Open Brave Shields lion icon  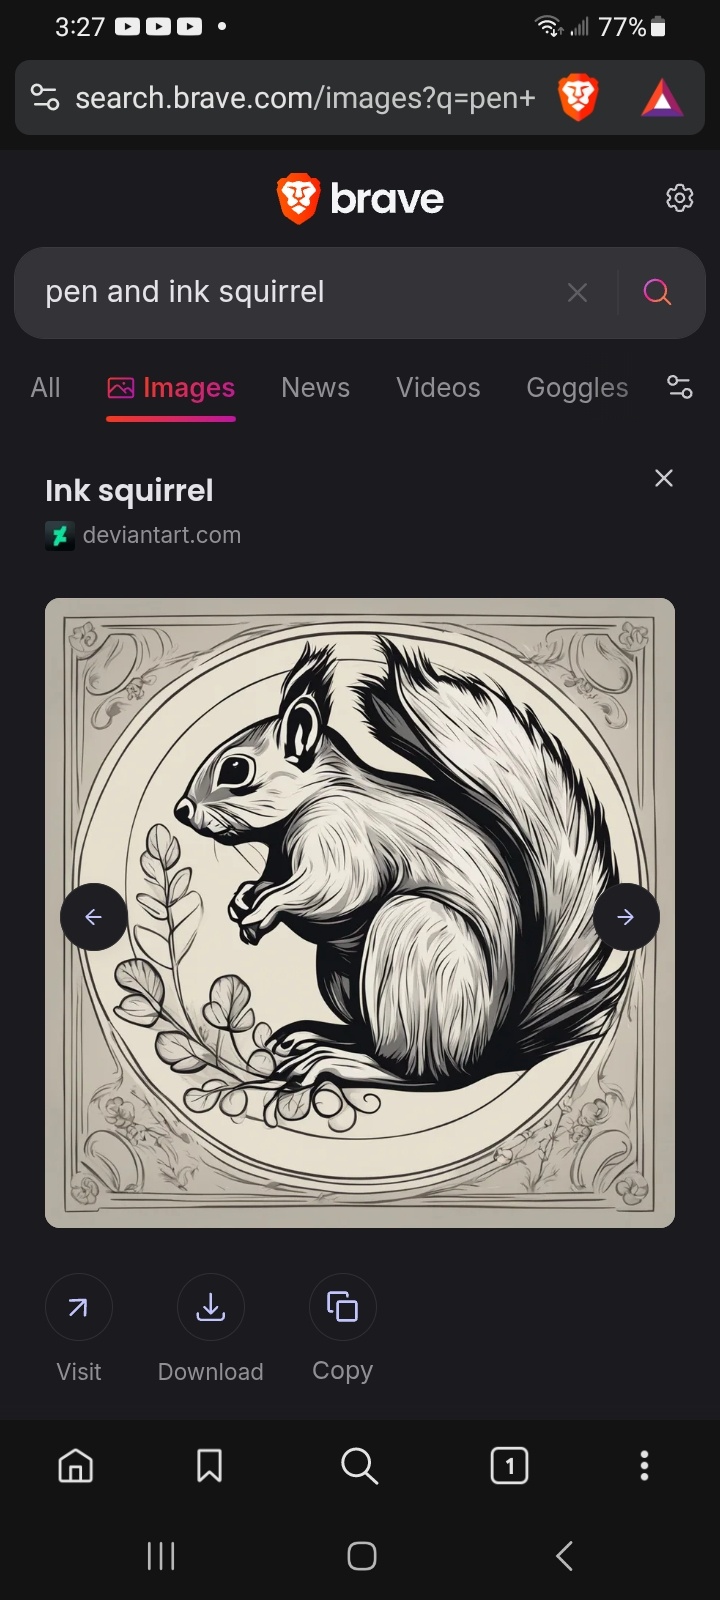[x=578, y=98]
